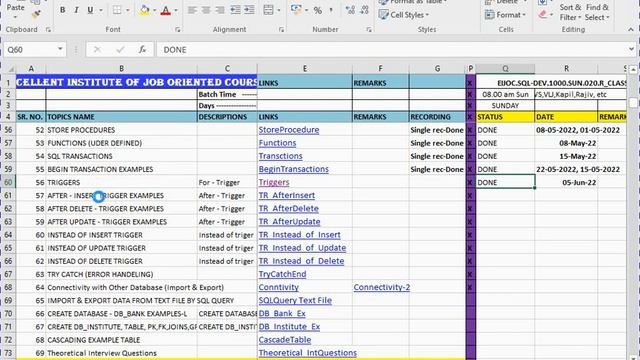Viewport: 640px width, 360px height.
Task: Collapse the ribbon with chevron
Action: coord(631,30)
